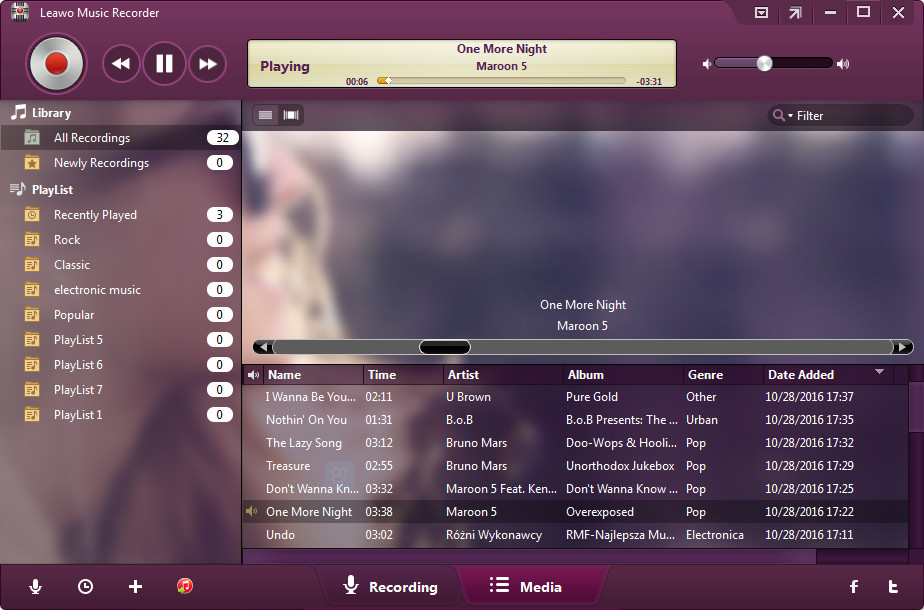Viewport: 924px width, 610px height.
Task: Sort the list by Artist column
Action: (503, 375)
